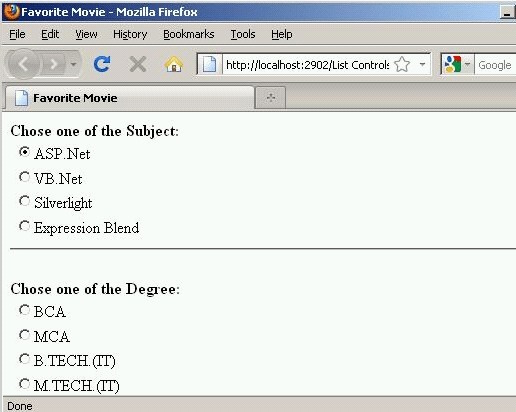
Task: Click the 'Done' status bar text
Action: pos(20,406)
